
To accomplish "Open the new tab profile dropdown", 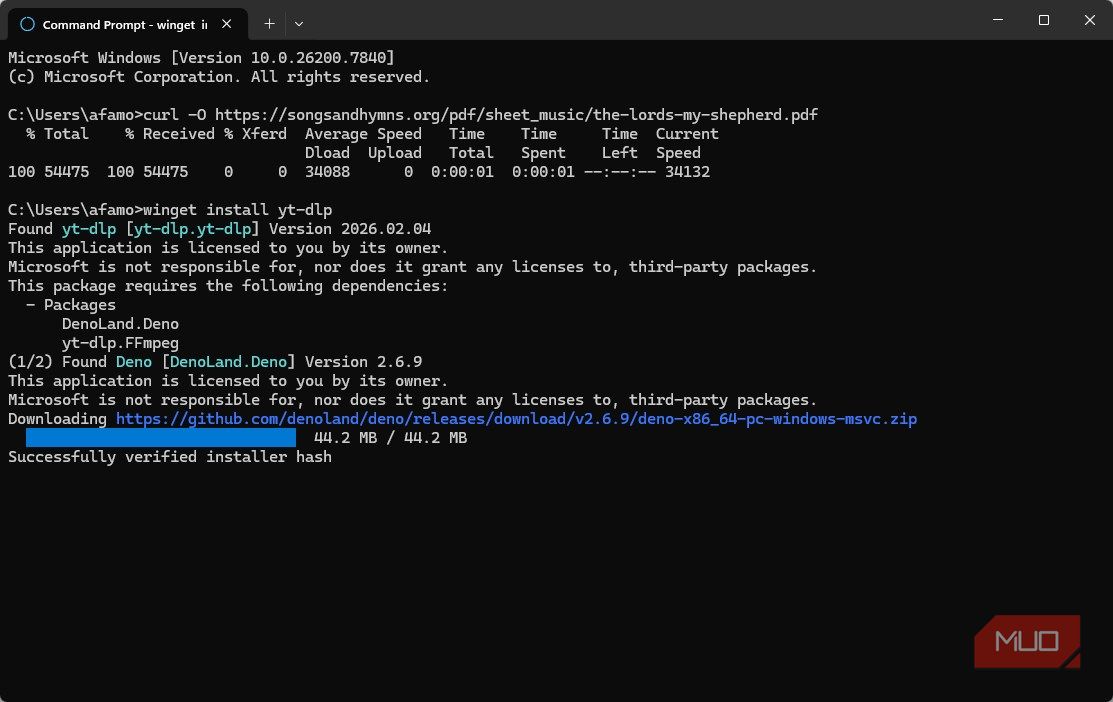I will coord(299,23).
